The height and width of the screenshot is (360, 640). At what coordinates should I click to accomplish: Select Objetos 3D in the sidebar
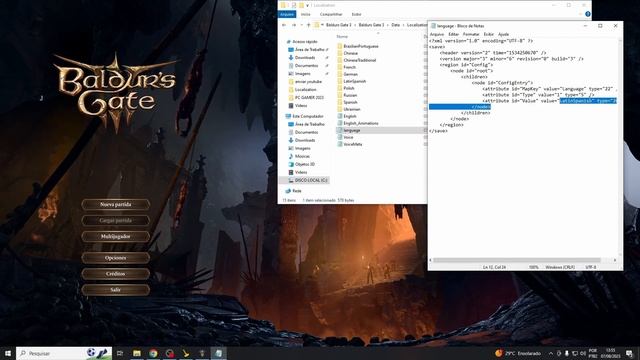(304, 164)
